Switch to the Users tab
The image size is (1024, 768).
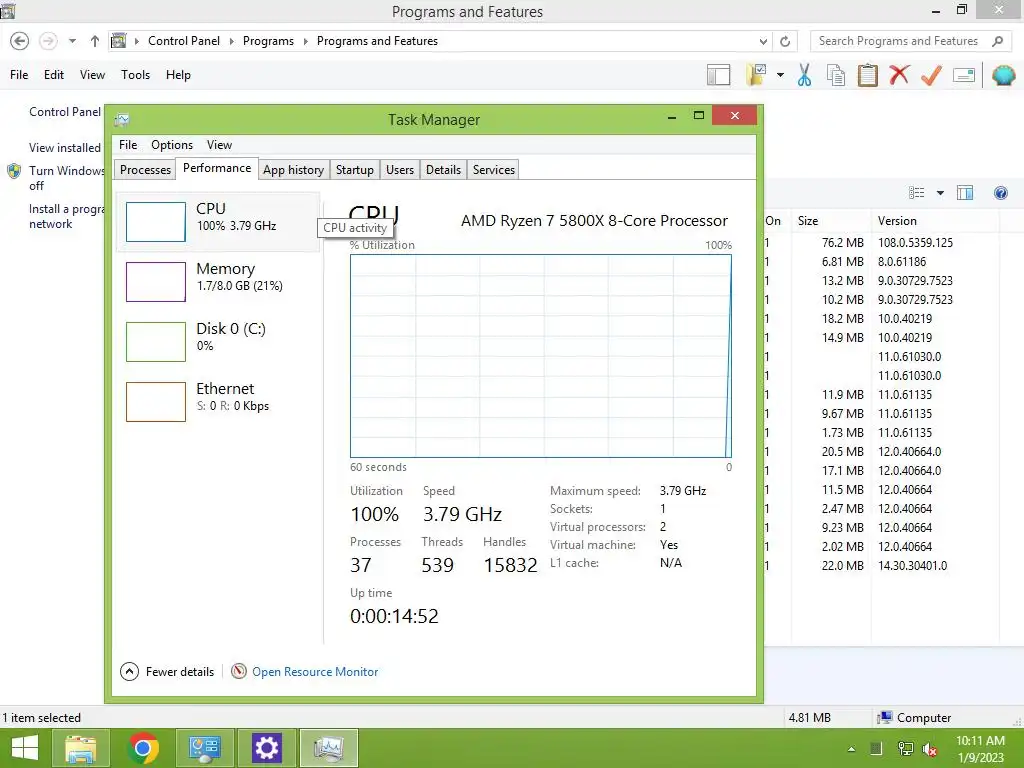pyautogui.click(x=400, y=170)
